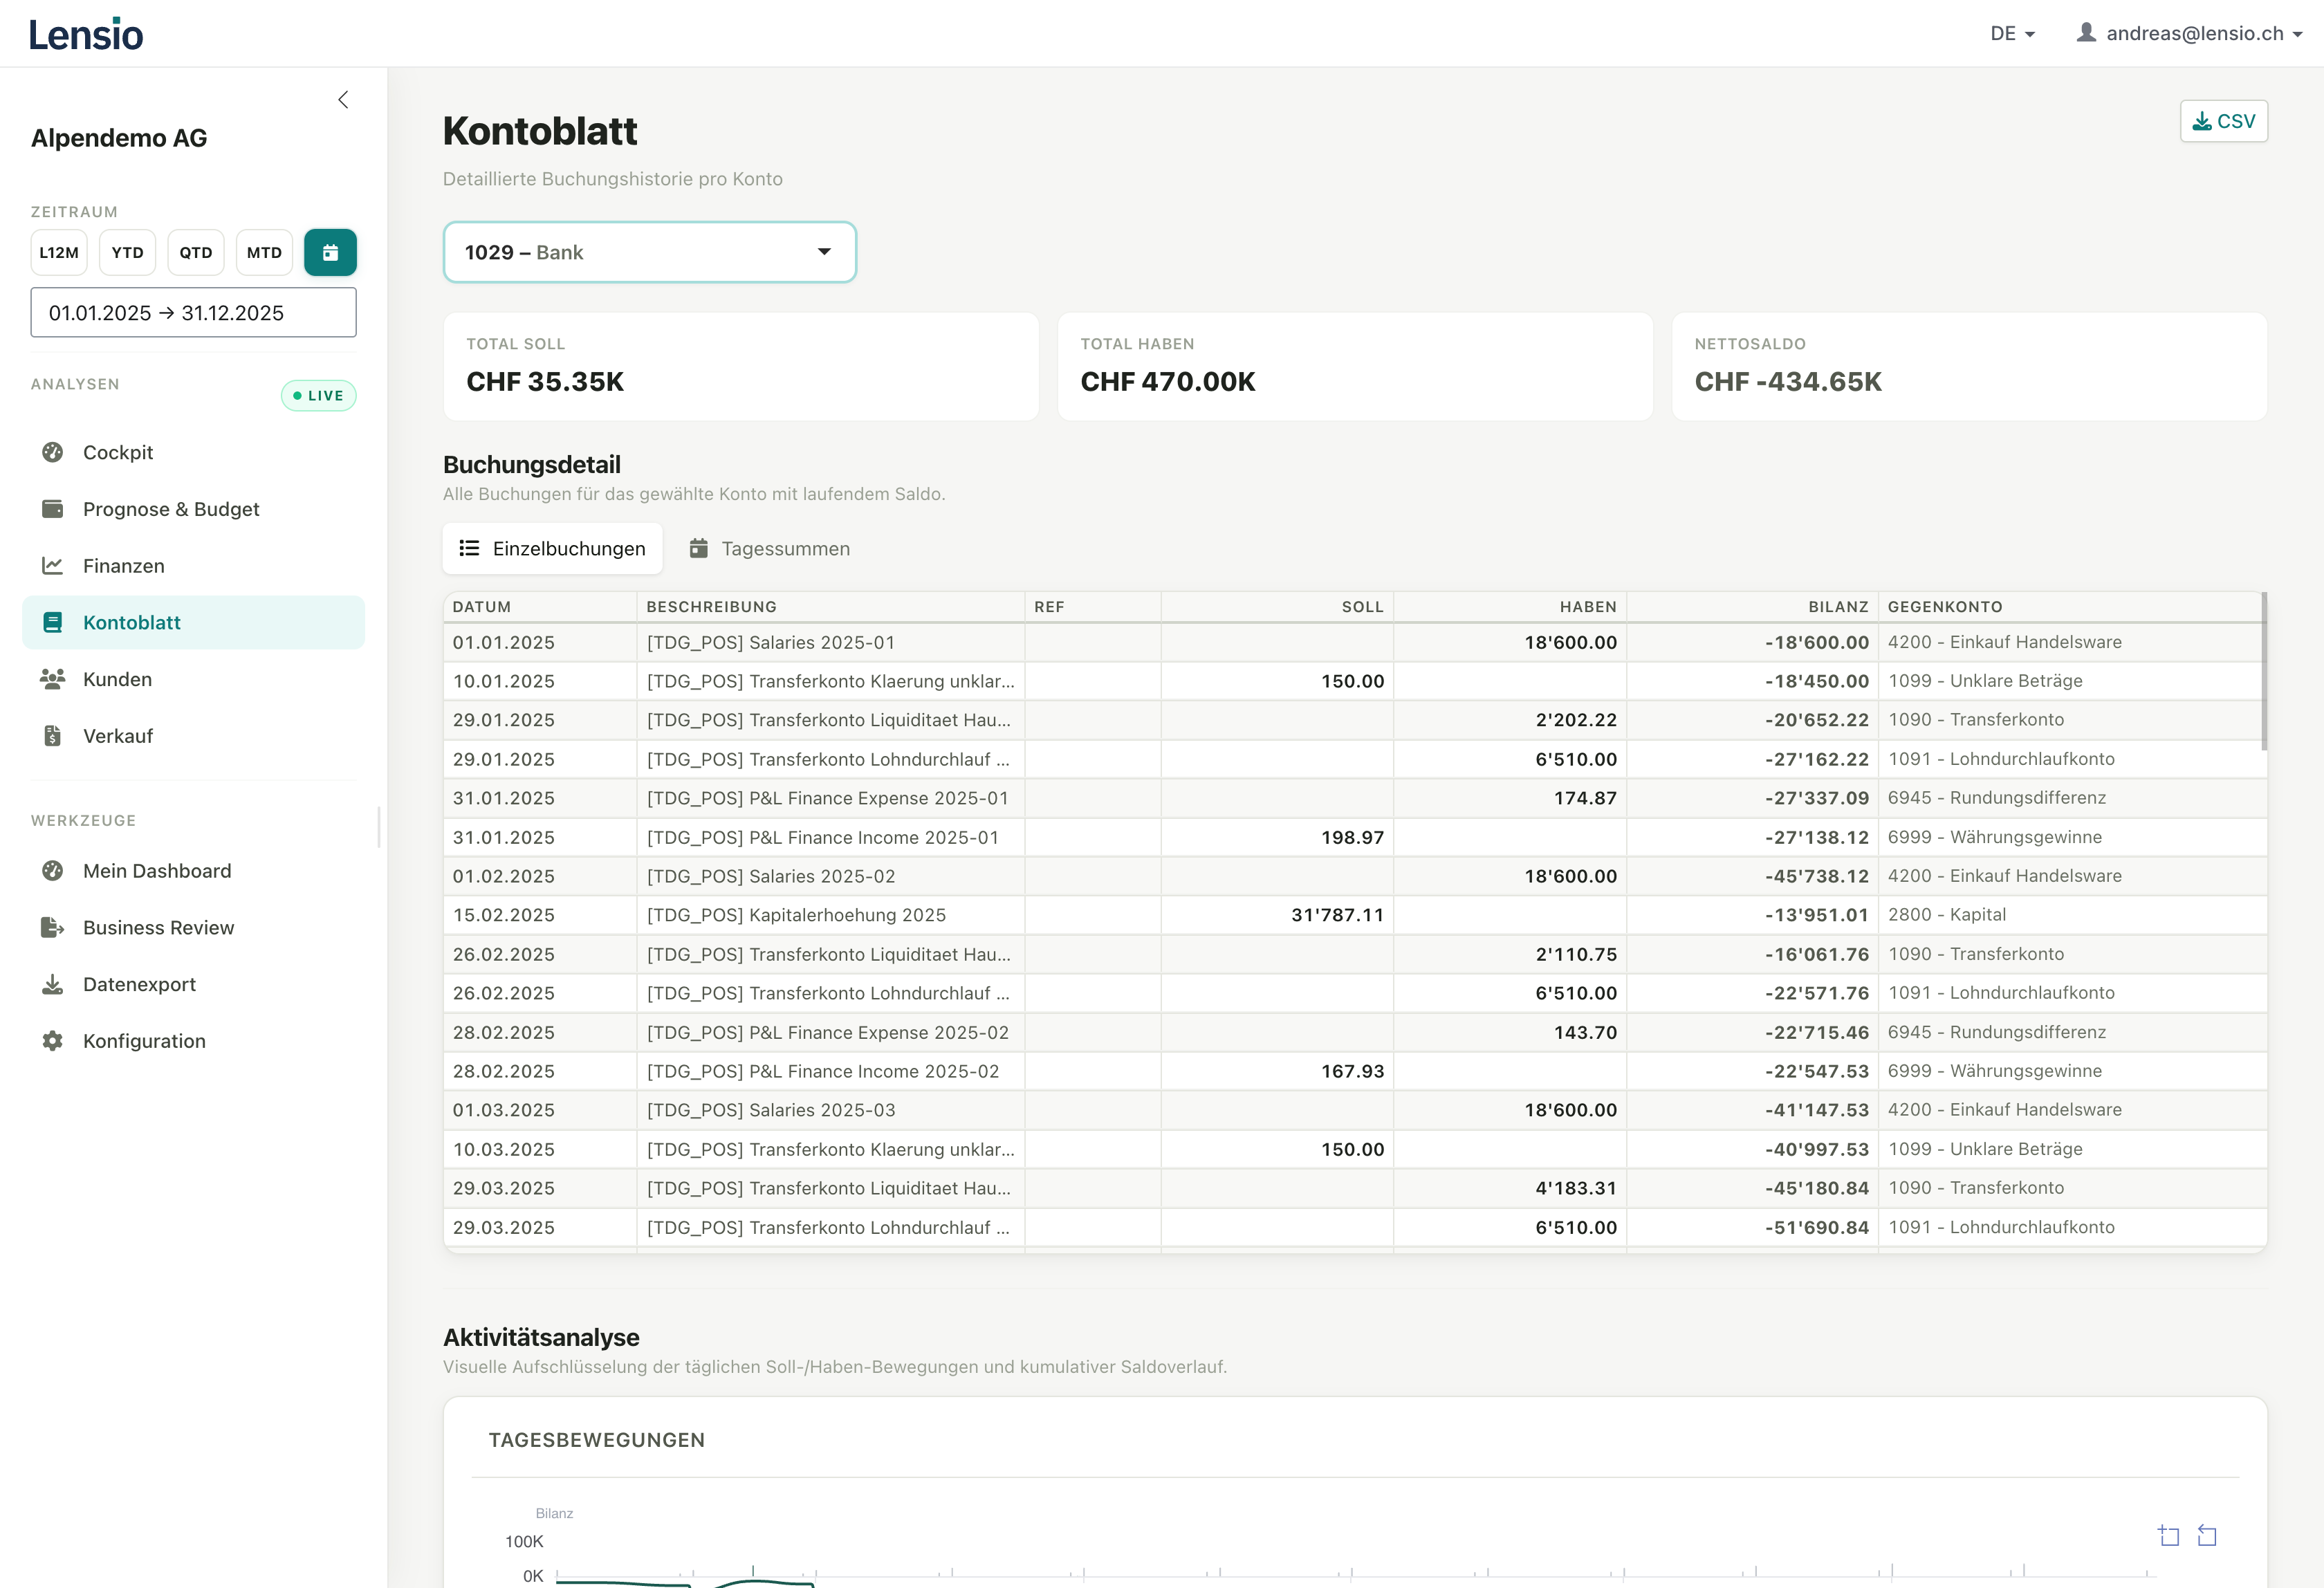Click the Datenexport download icon
The image size is (2324, 1588).
point(53,985)
